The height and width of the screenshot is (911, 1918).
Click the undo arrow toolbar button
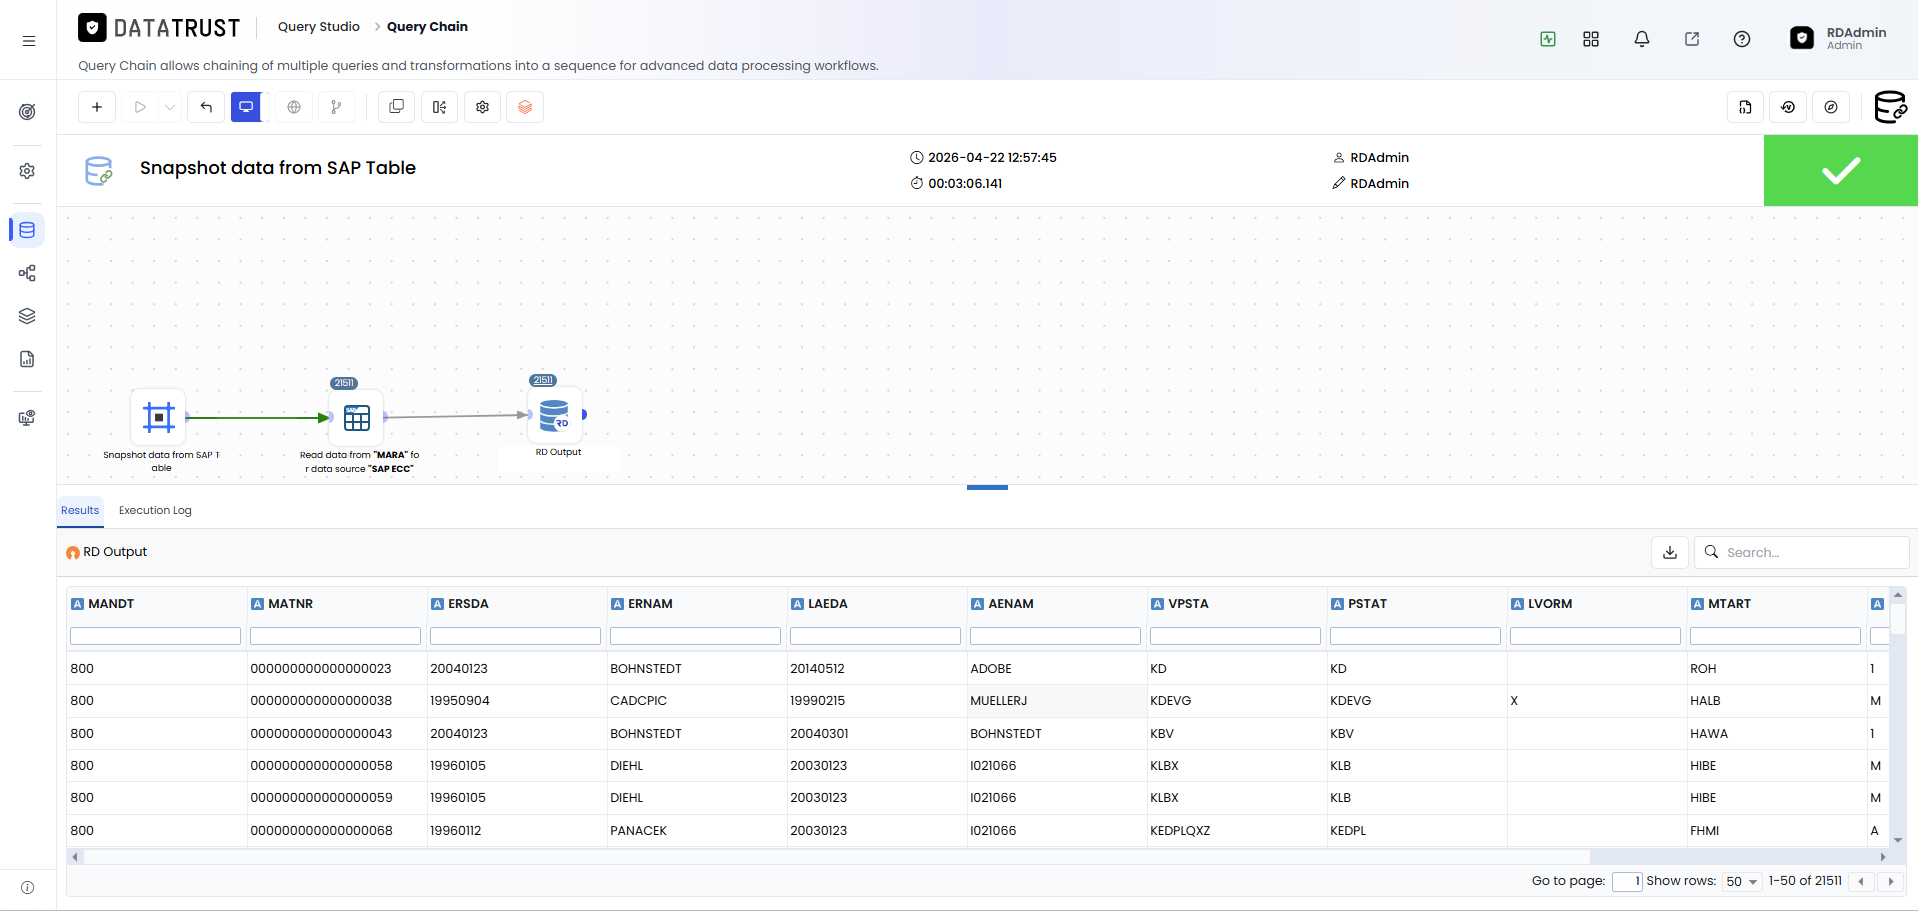coord(206,107)
